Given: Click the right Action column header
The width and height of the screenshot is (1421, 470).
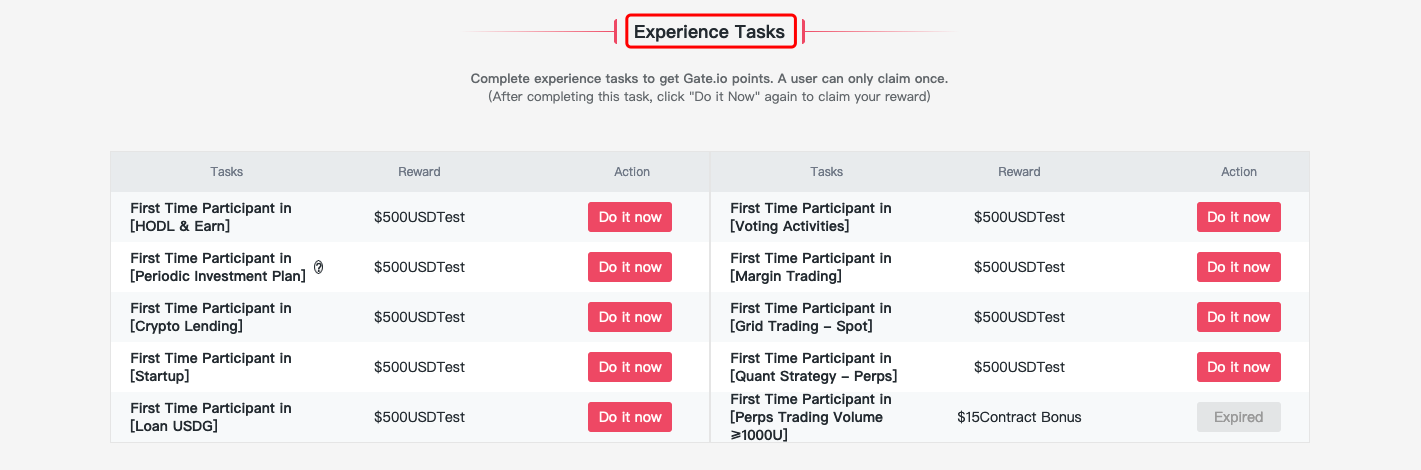Looking at the screenshot, I should (1238, 172).
